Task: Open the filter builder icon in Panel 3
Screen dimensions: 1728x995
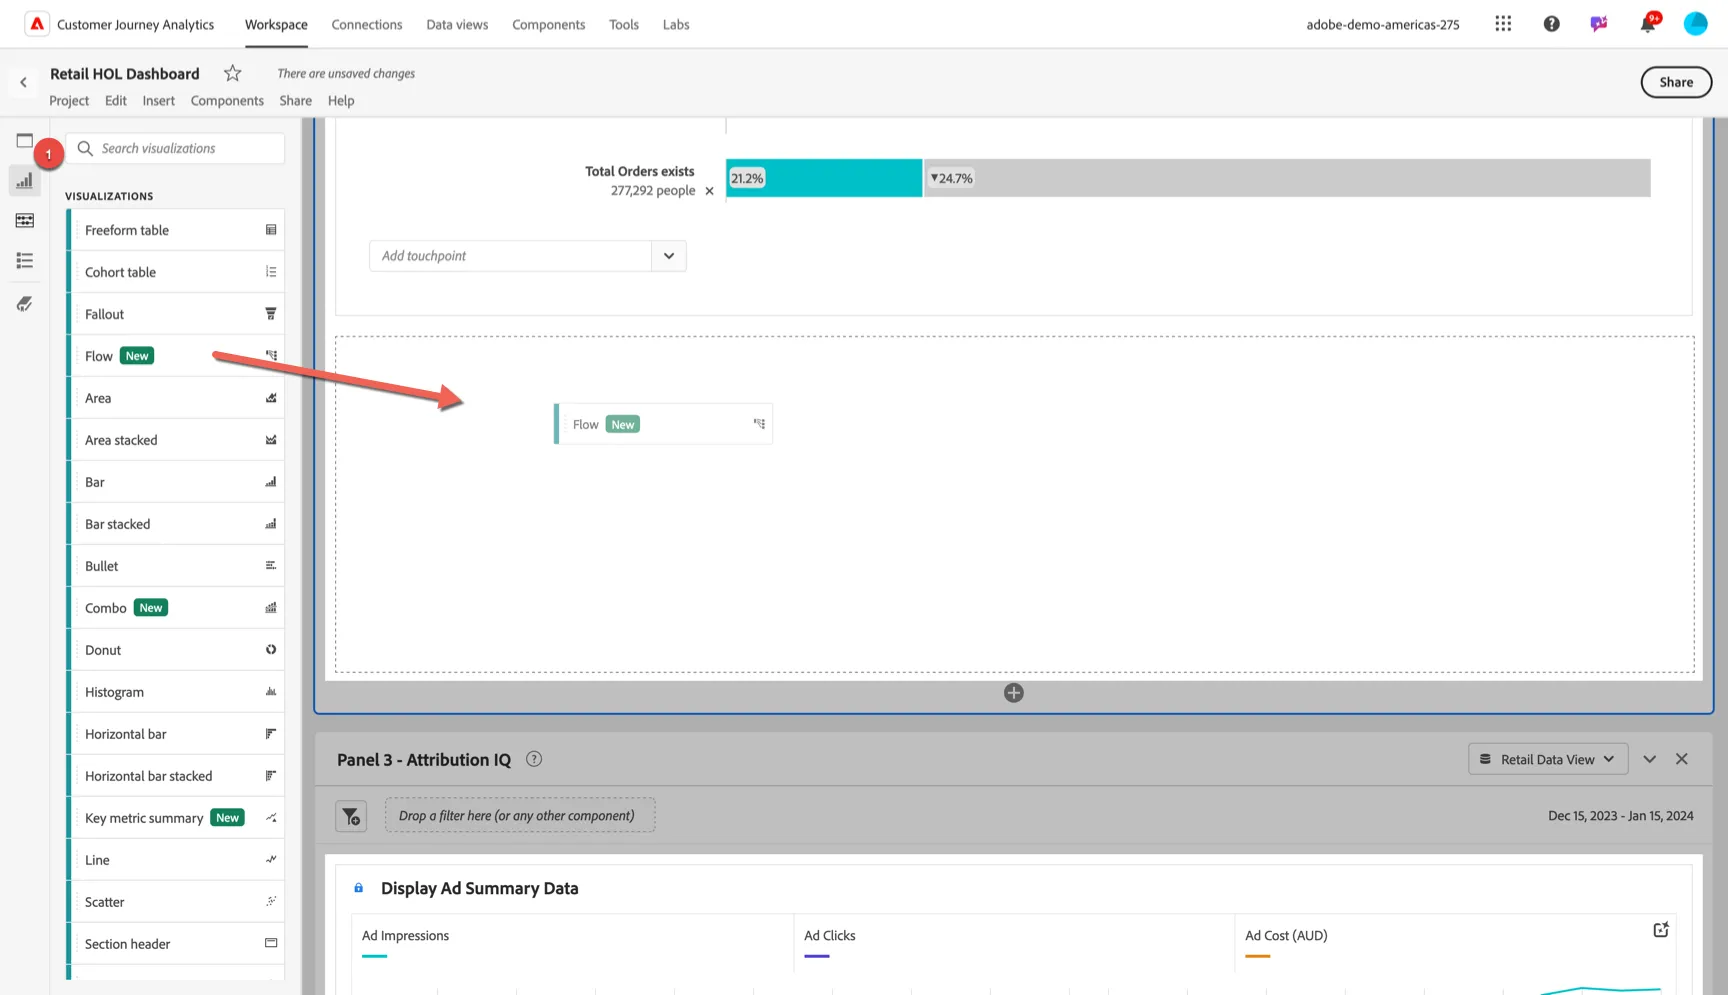Action: pyautogui.click(x=351, y=816)
